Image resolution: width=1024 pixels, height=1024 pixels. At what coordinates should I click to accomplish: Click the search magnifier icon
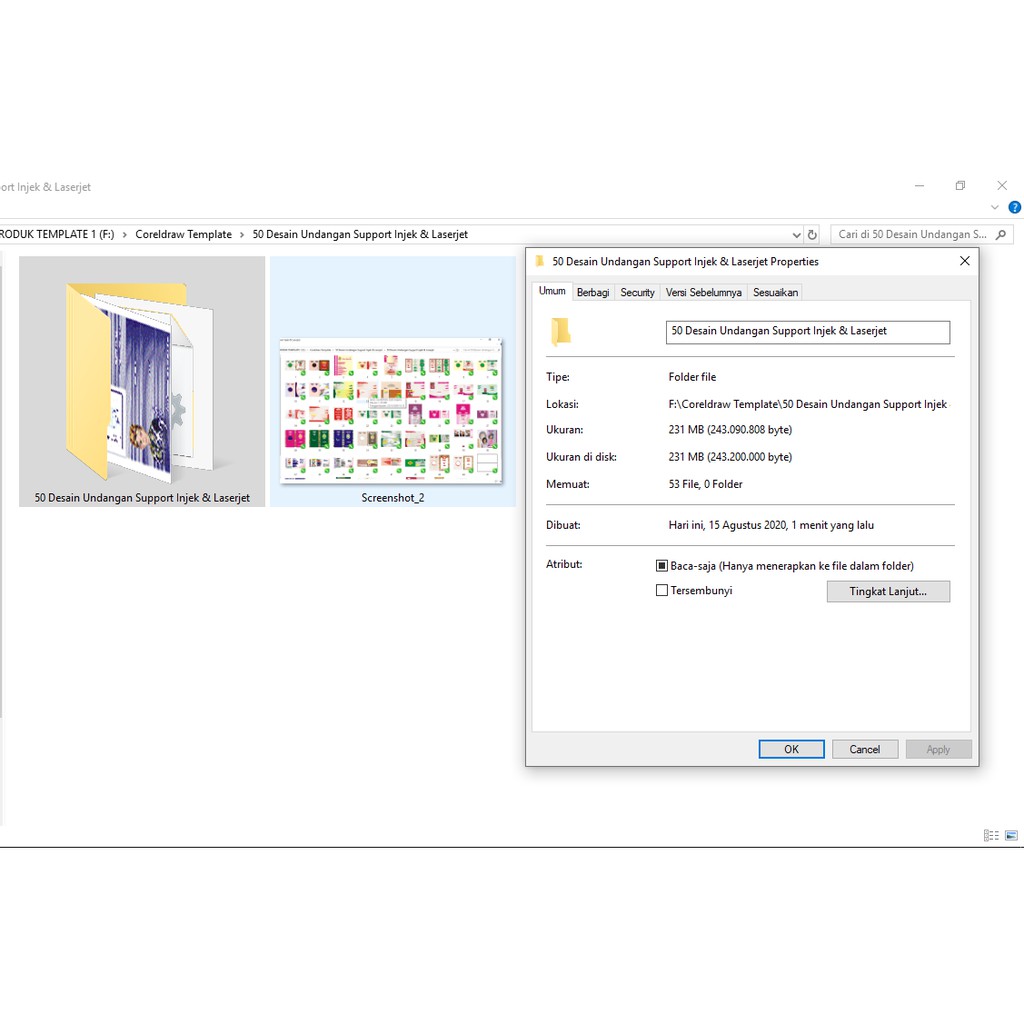pos(1001,235)
